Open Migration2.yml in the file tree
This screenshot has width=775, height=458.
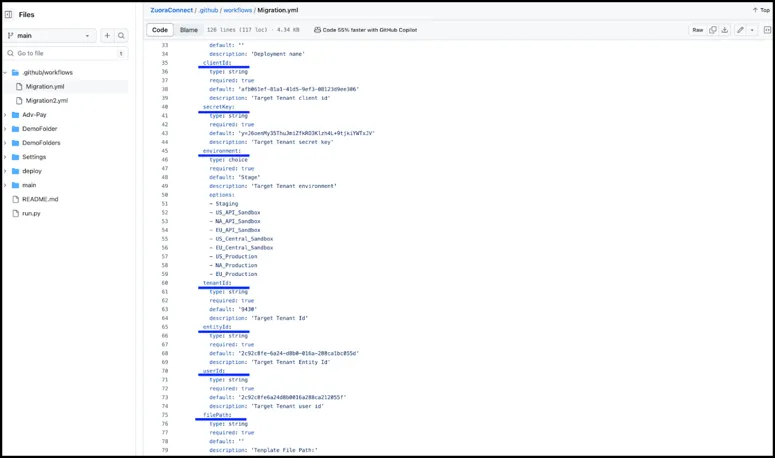pyautogui.click(x=46, y=100)
